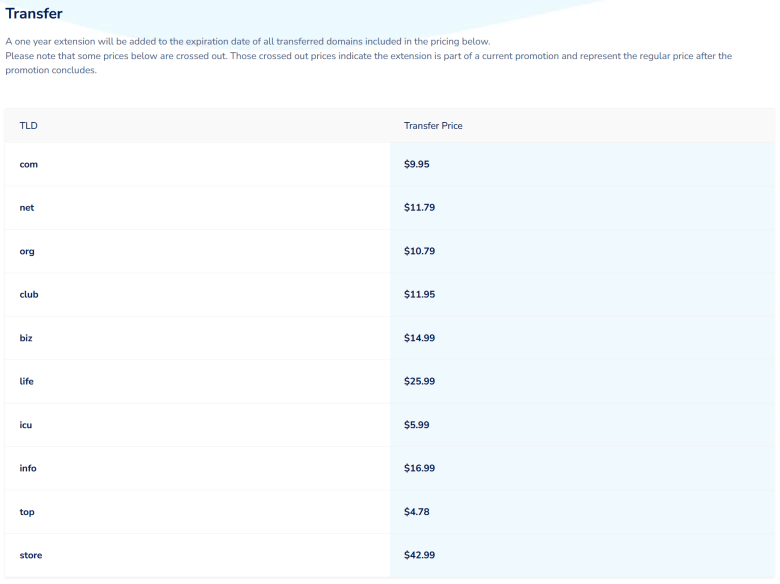Click the $25.99 price for life

(x=419, y=382)
